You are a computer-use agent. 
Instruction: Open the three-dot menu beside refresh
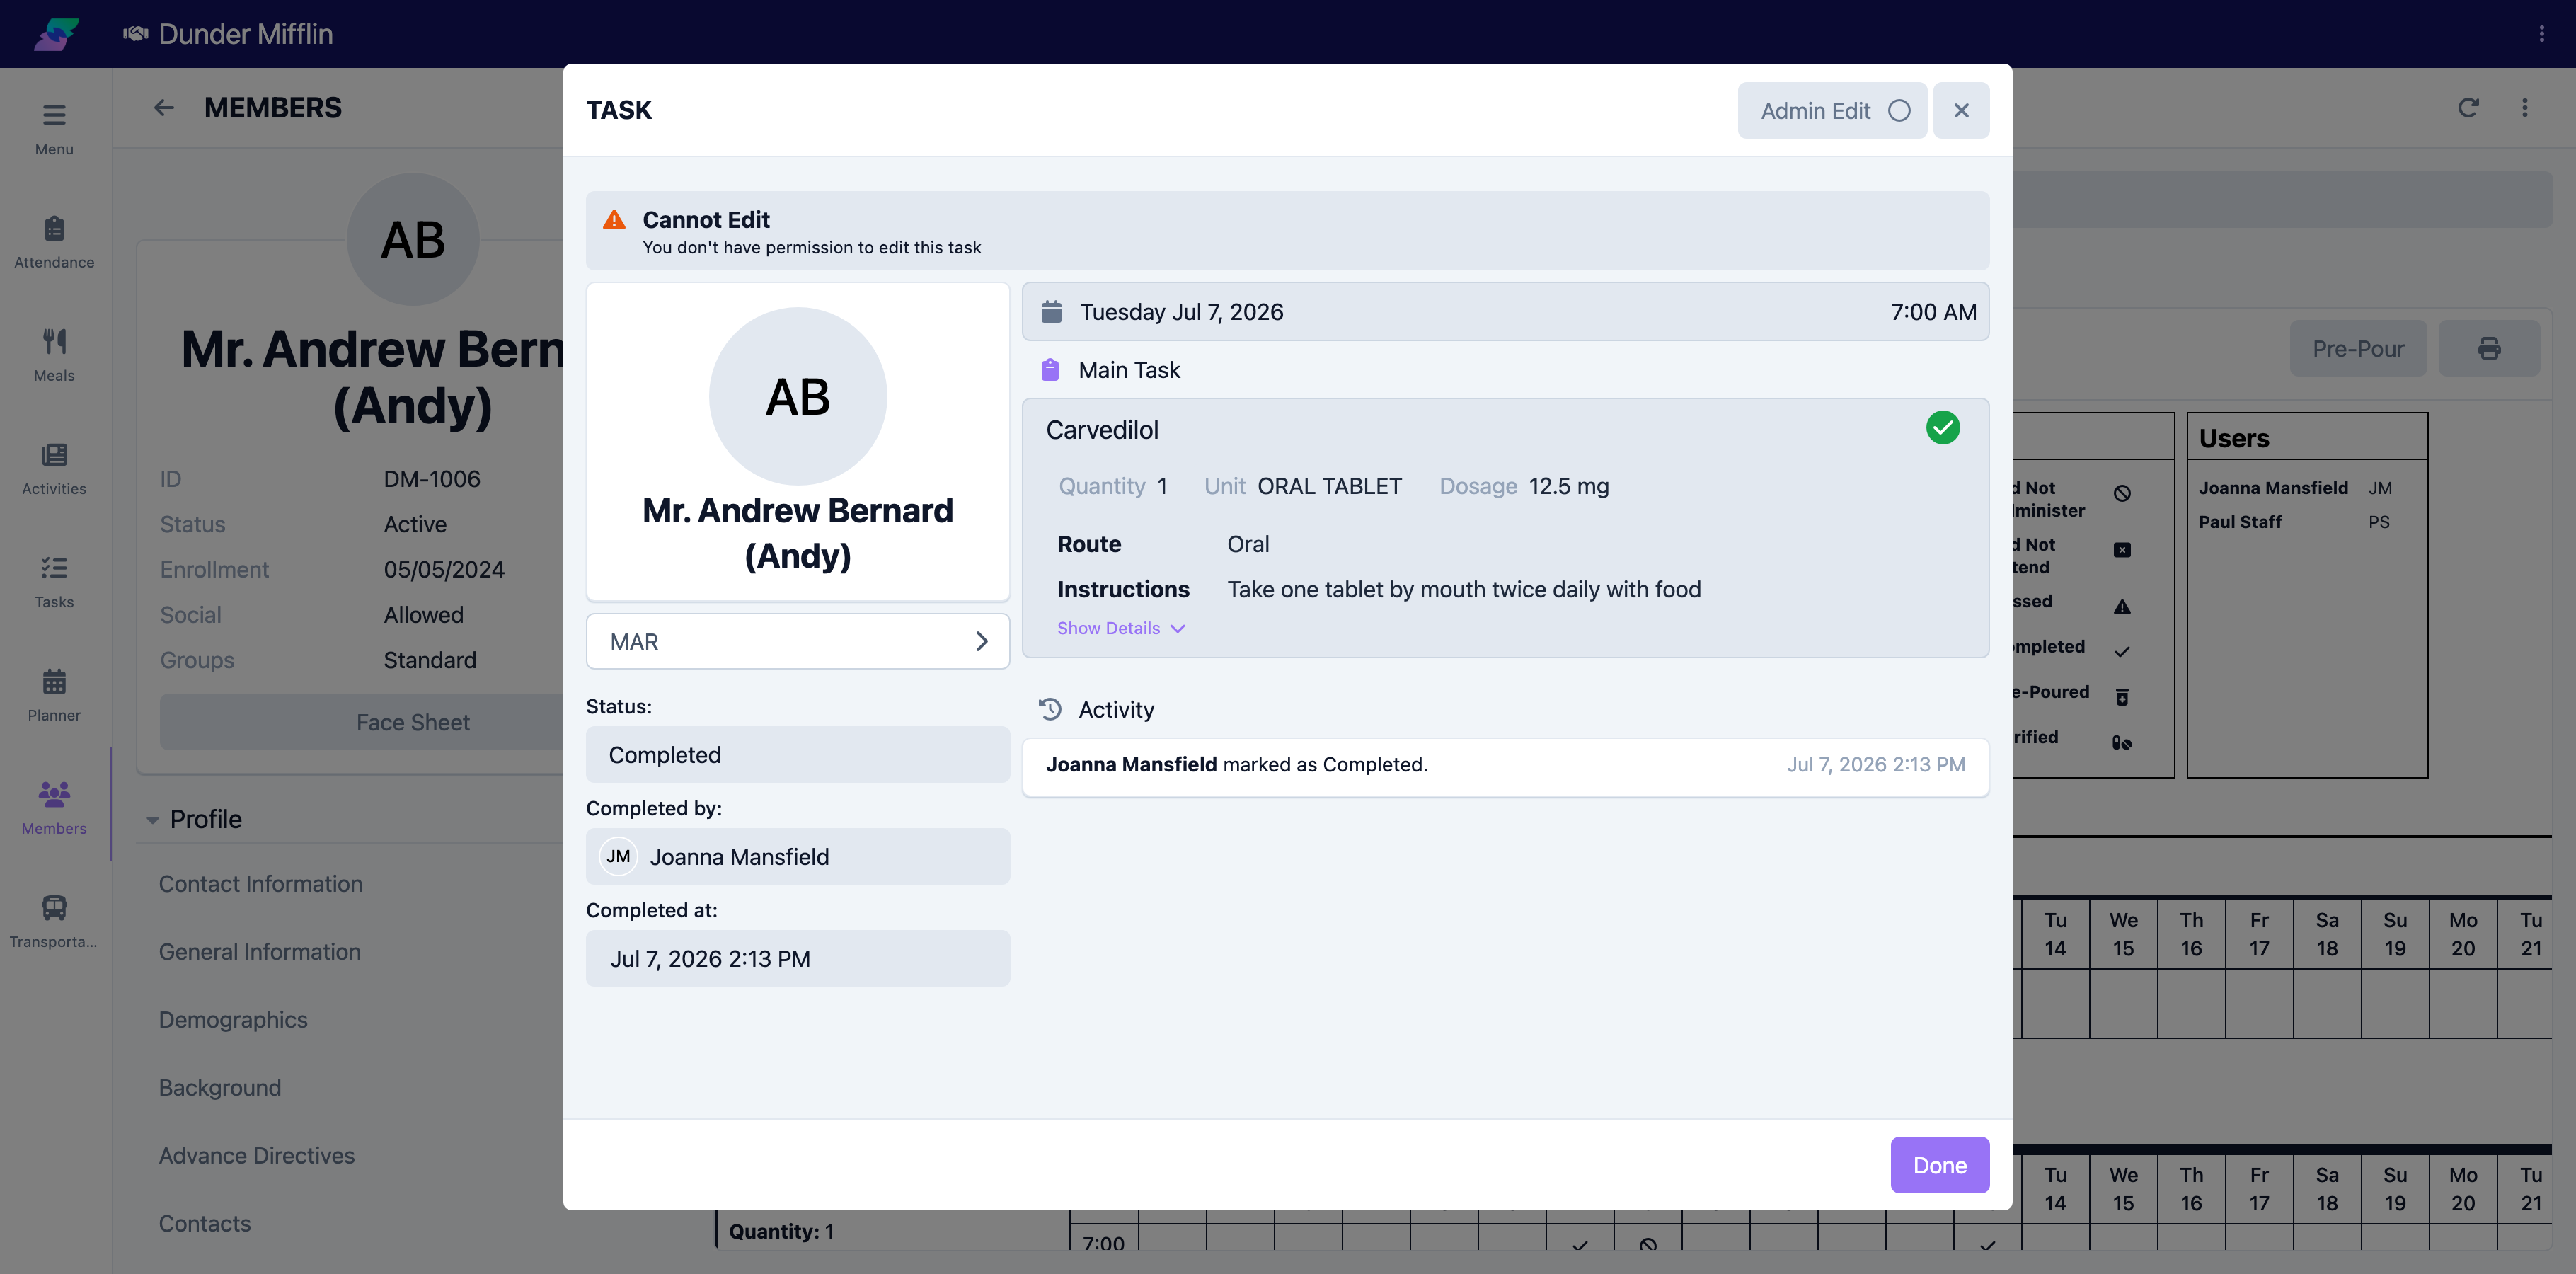2525,108
